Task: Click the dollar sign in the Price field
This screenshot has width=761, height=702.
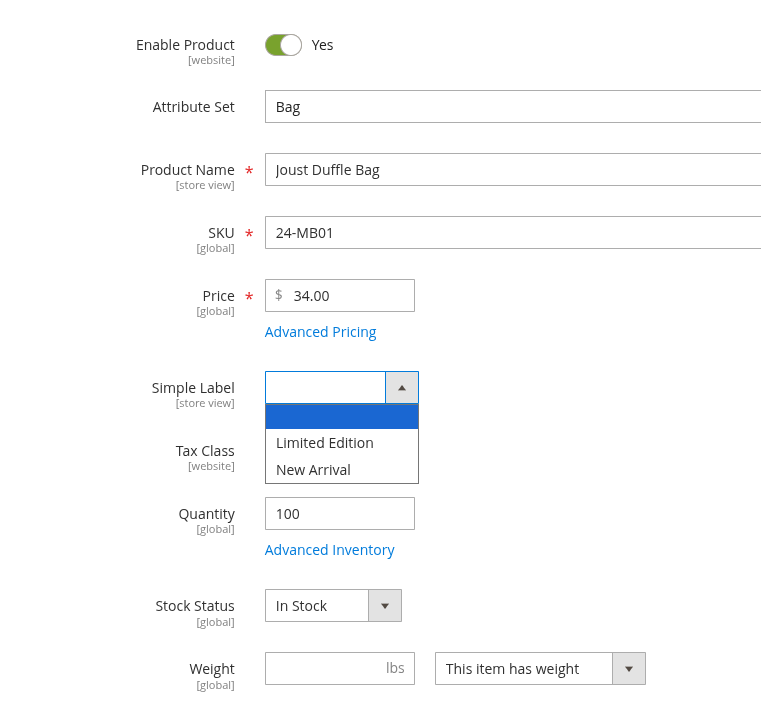Action: click(x=278, y=295)
